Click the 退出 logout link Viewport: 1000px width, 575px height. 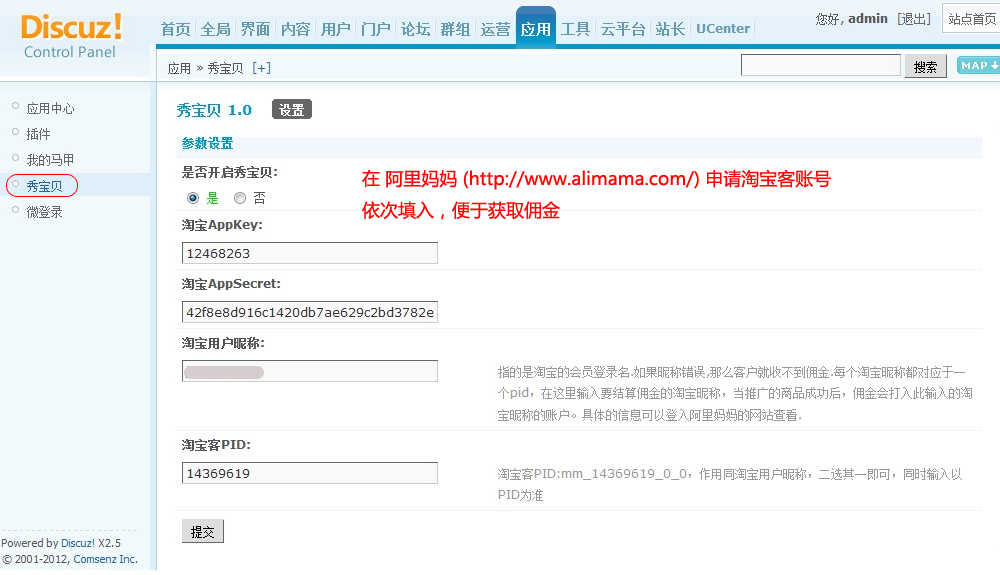click(x=913, y=19)
